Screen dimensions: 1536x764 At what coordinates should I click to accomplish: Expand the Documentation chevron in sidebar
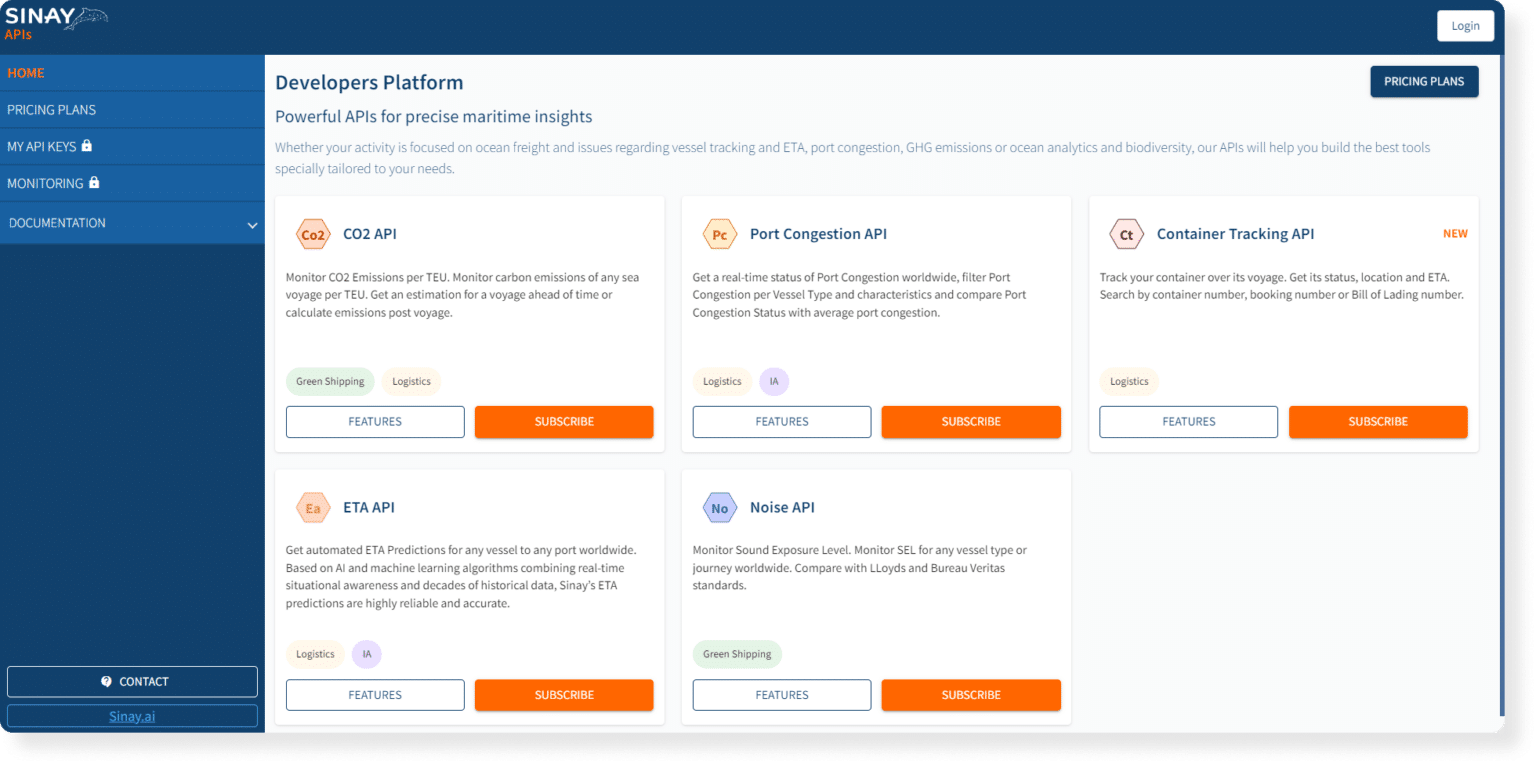pos(252,225)
